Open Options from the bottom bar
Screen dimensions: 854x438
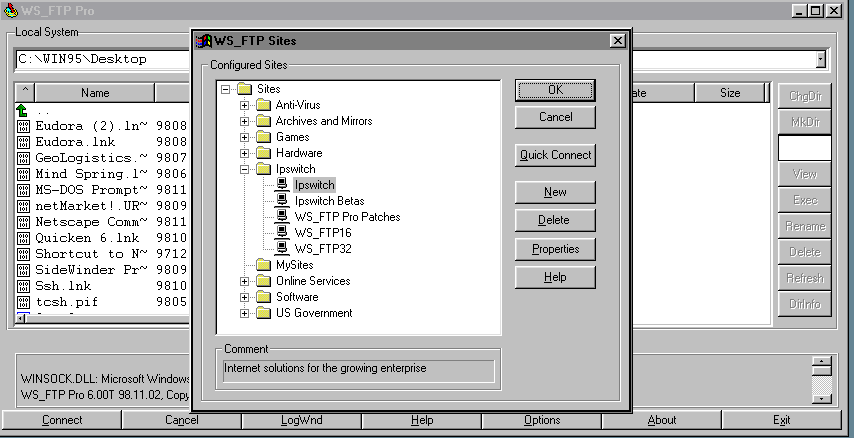coord(541,420)
